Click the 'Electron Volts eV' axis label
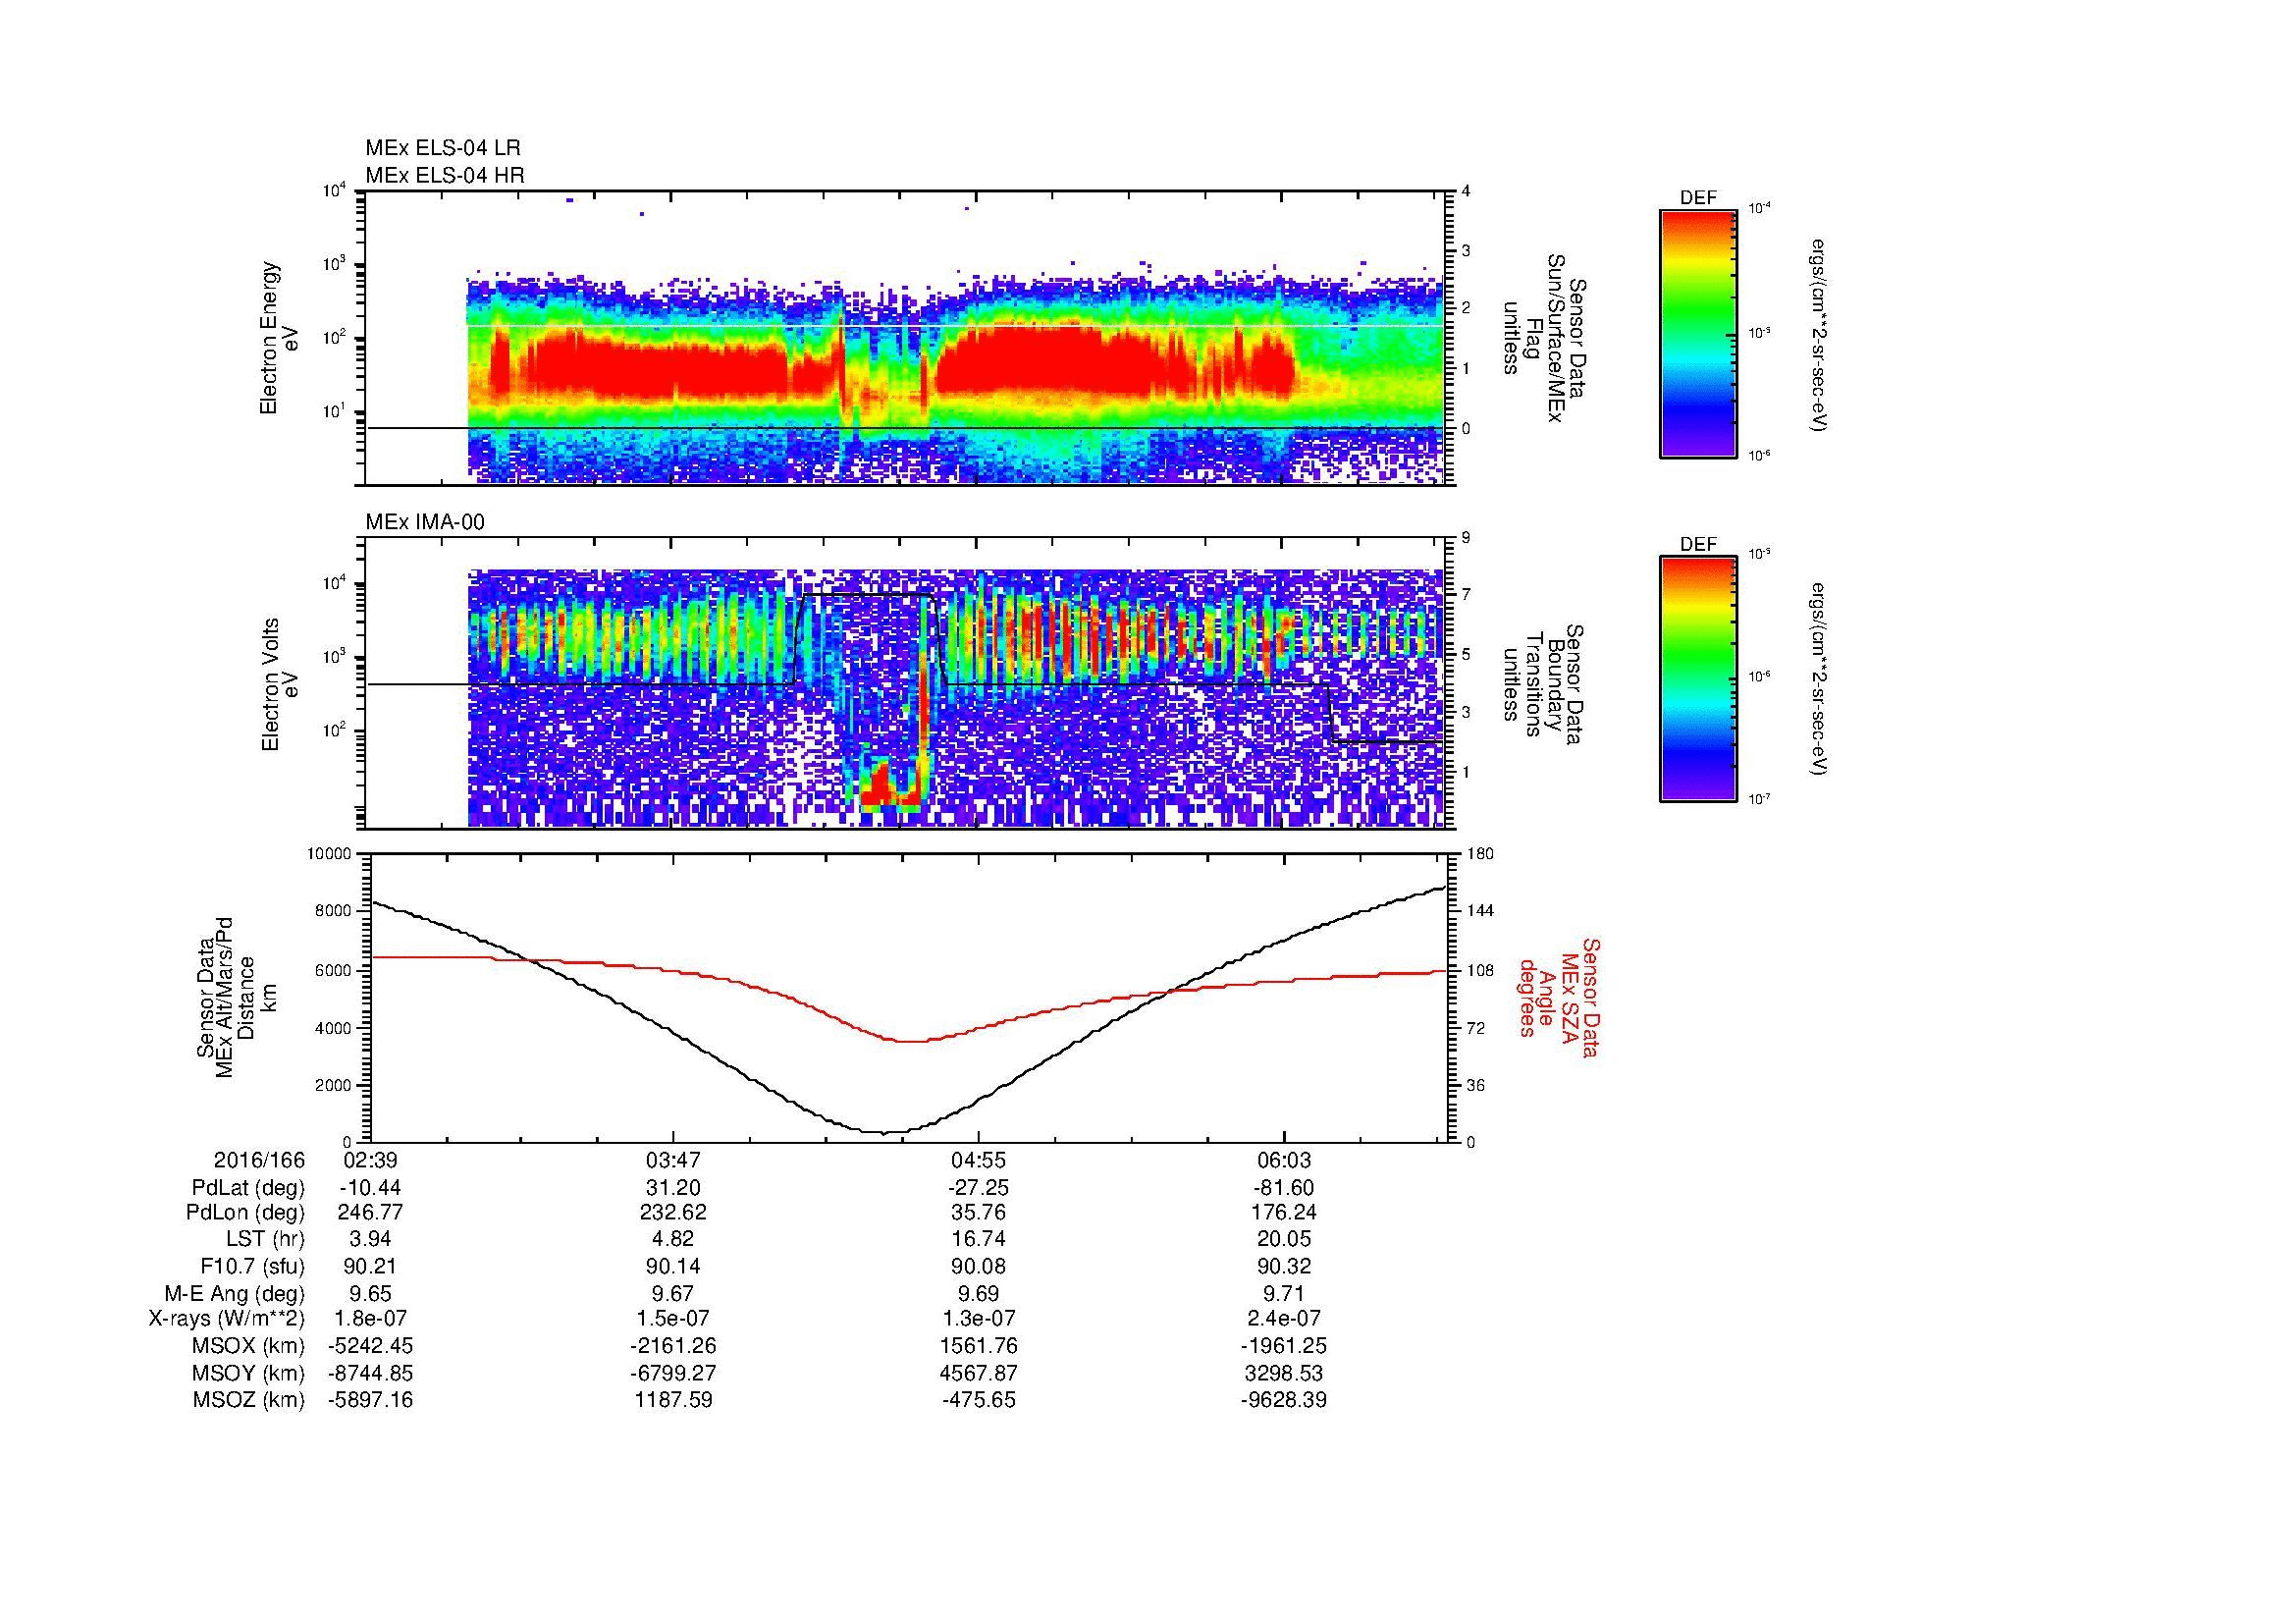Viewport: 2296px width, 1623px height. pyautogui.click(x=279, y=684)
